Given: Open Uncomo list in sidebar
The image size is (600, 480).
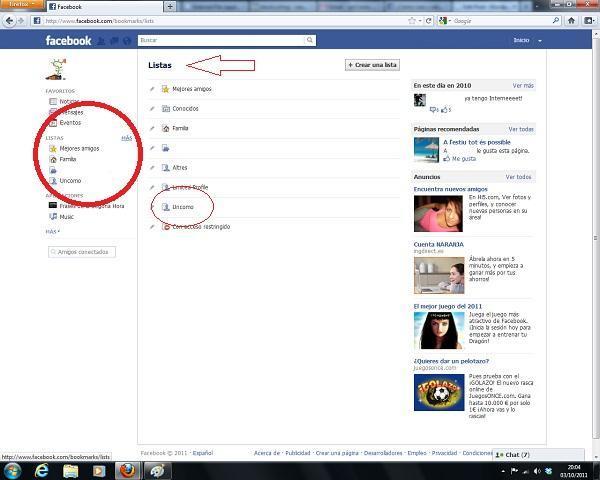Looking at the screenshot, I should click(70, 181).
